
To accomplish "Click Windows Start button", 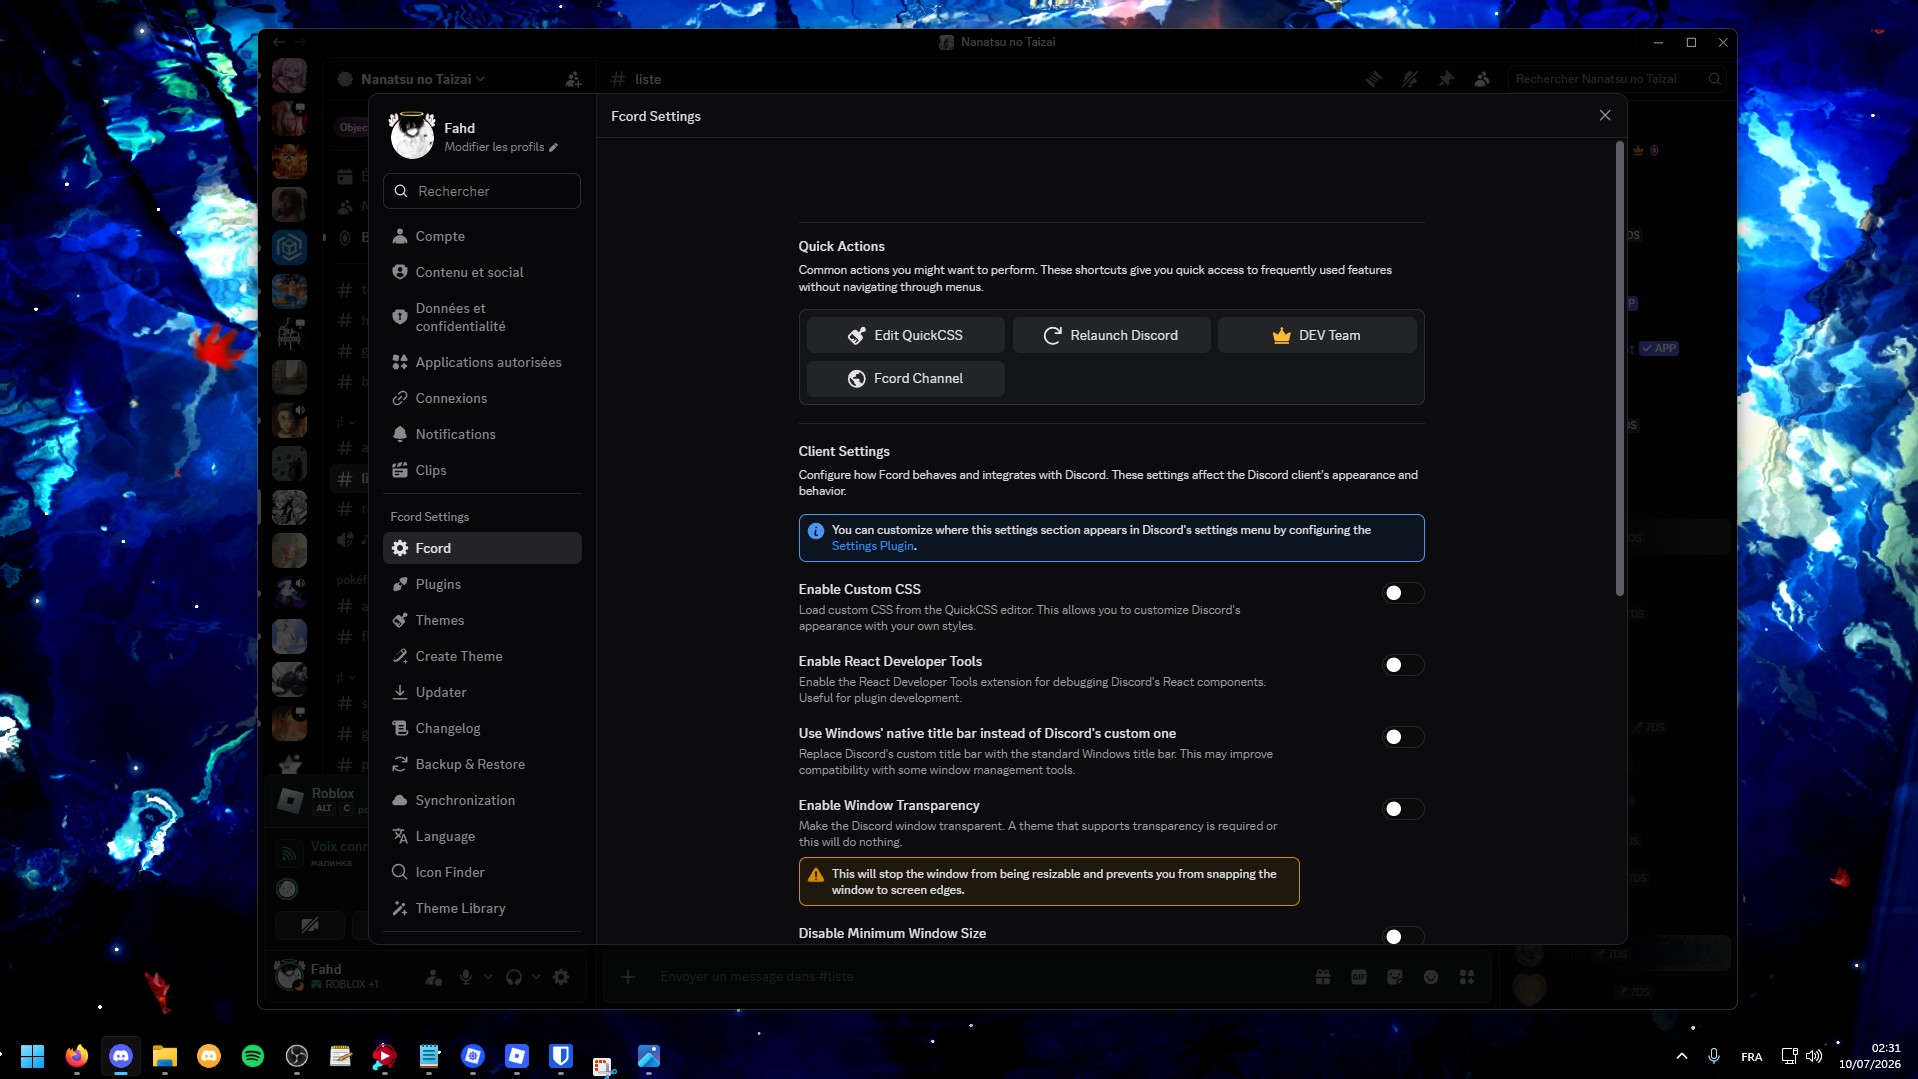I will point(33,1056).
